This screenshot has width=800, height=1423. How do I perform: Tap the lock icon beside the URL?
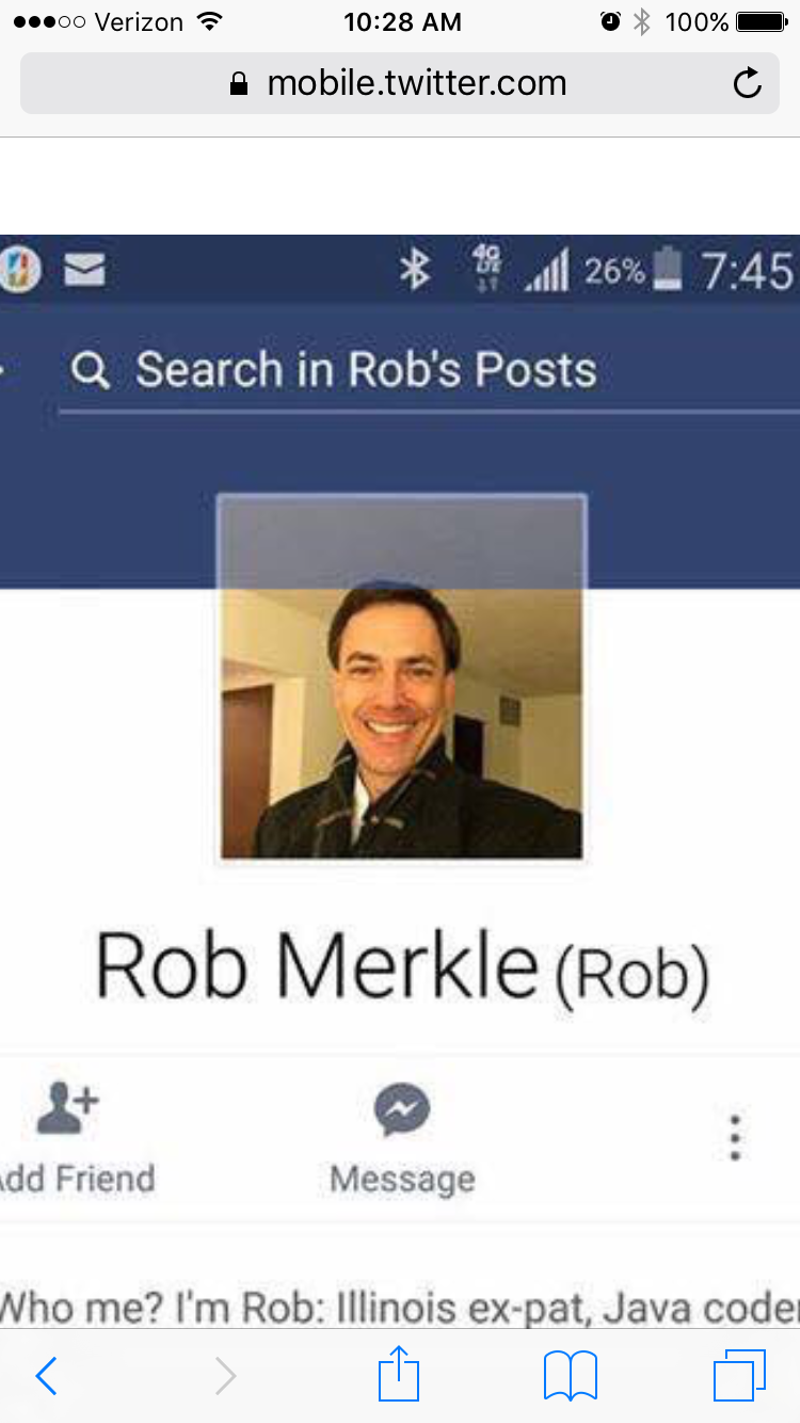238,84
